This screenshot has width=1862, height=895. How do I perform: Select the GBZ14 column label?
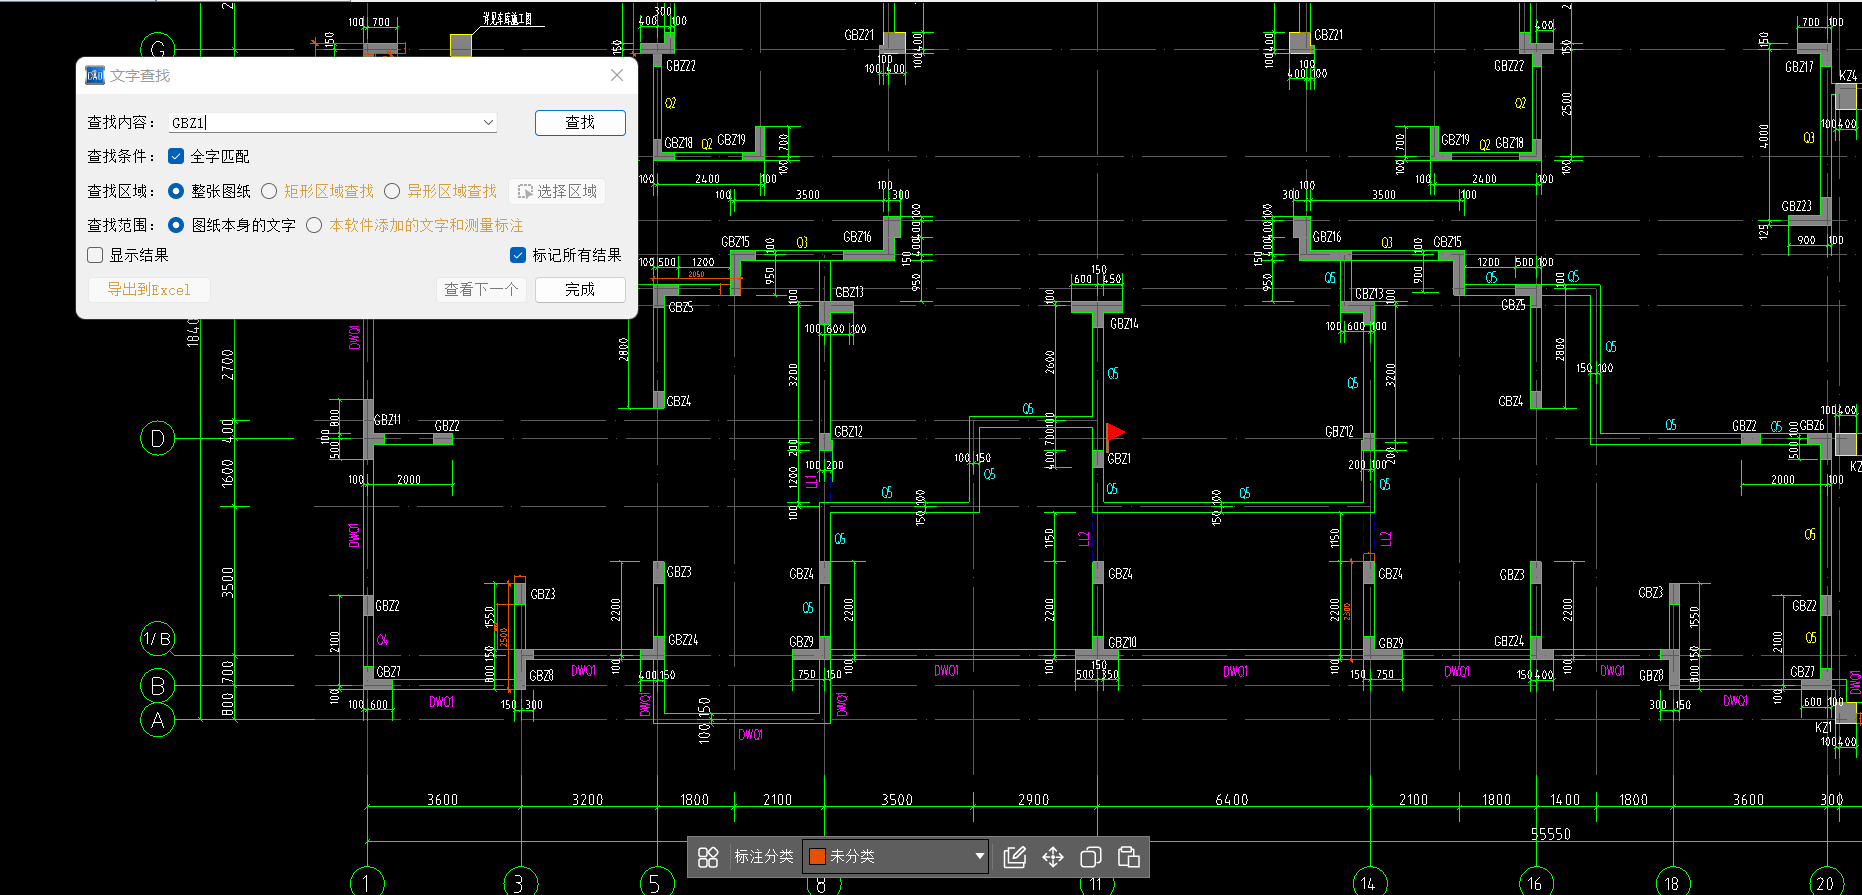pyautogui.click(x=1124, y=324)
